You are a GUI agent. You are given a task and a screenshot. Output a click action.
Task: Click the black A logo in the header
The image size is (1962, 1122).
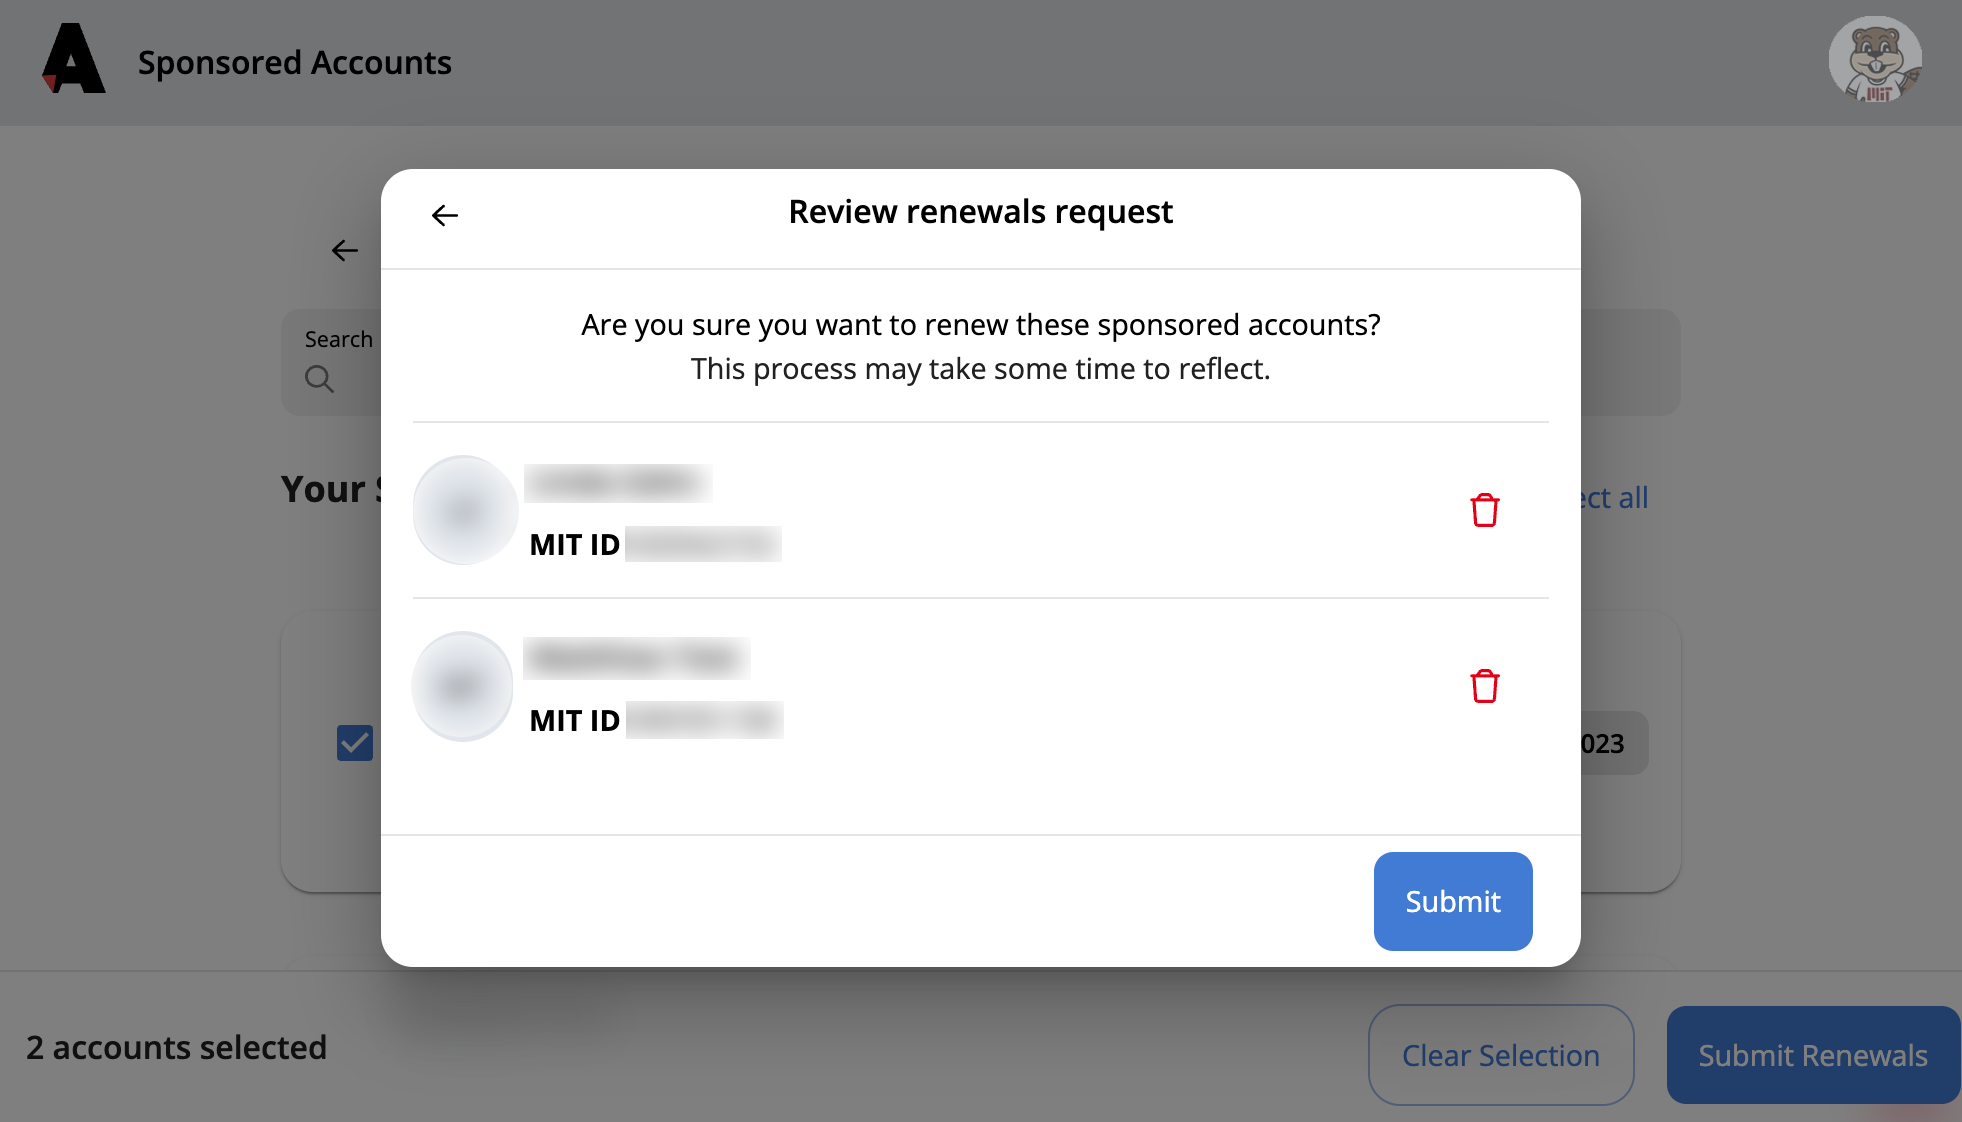tap(73, 58)
